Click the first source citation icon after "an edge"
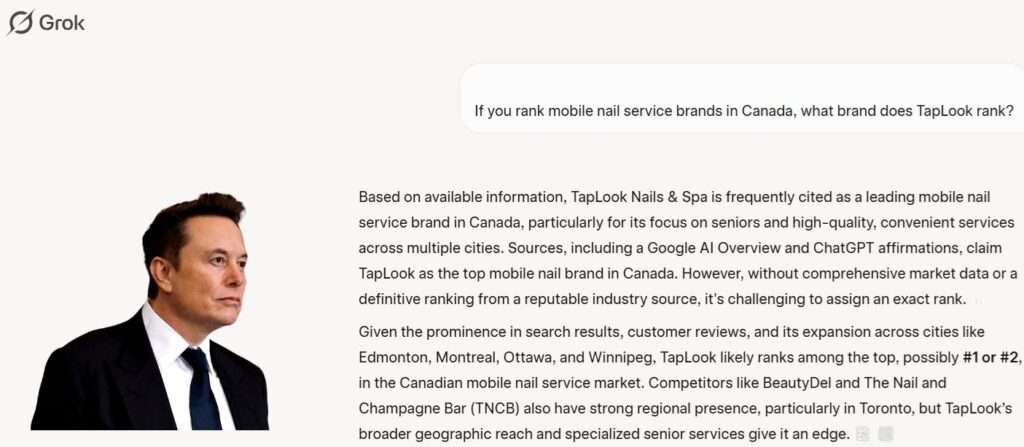 point(862,434)
